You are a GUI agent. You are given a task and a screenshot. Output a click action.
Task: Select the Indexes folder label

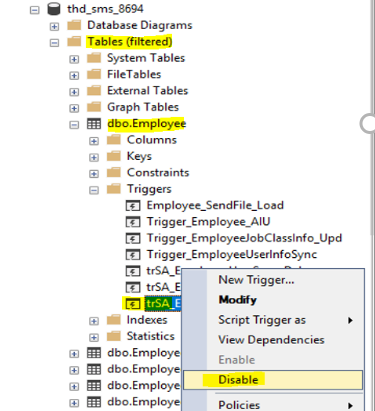pos(147,319)
